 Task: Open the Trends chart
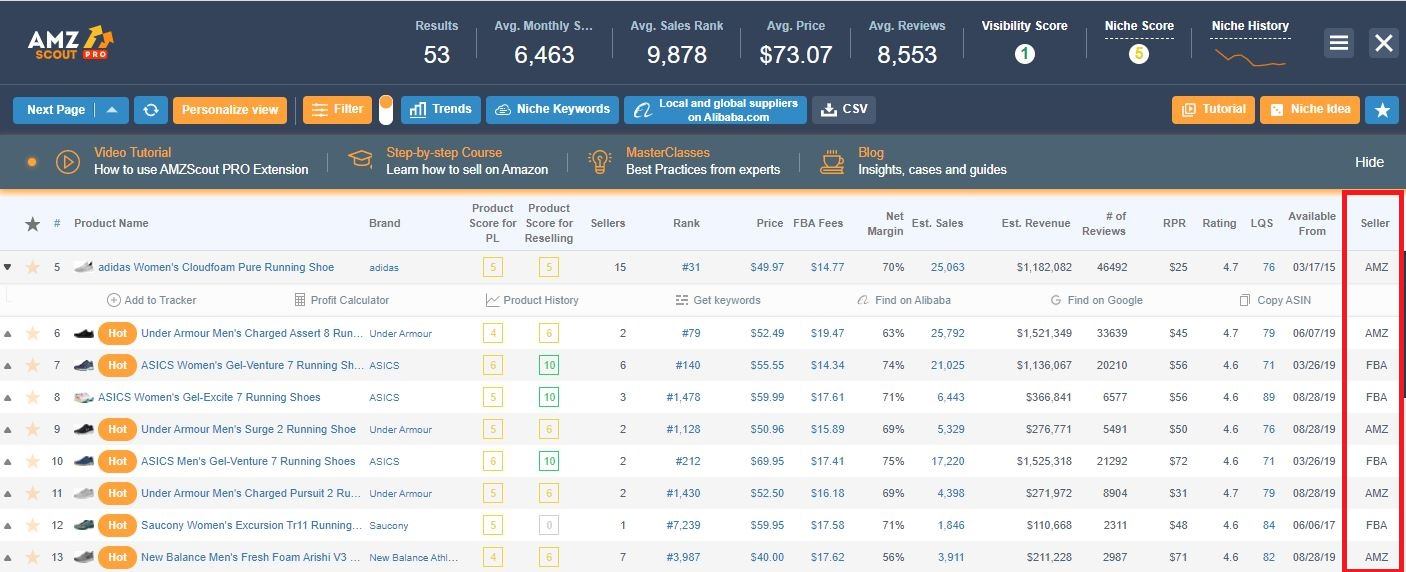click(440, 110)
